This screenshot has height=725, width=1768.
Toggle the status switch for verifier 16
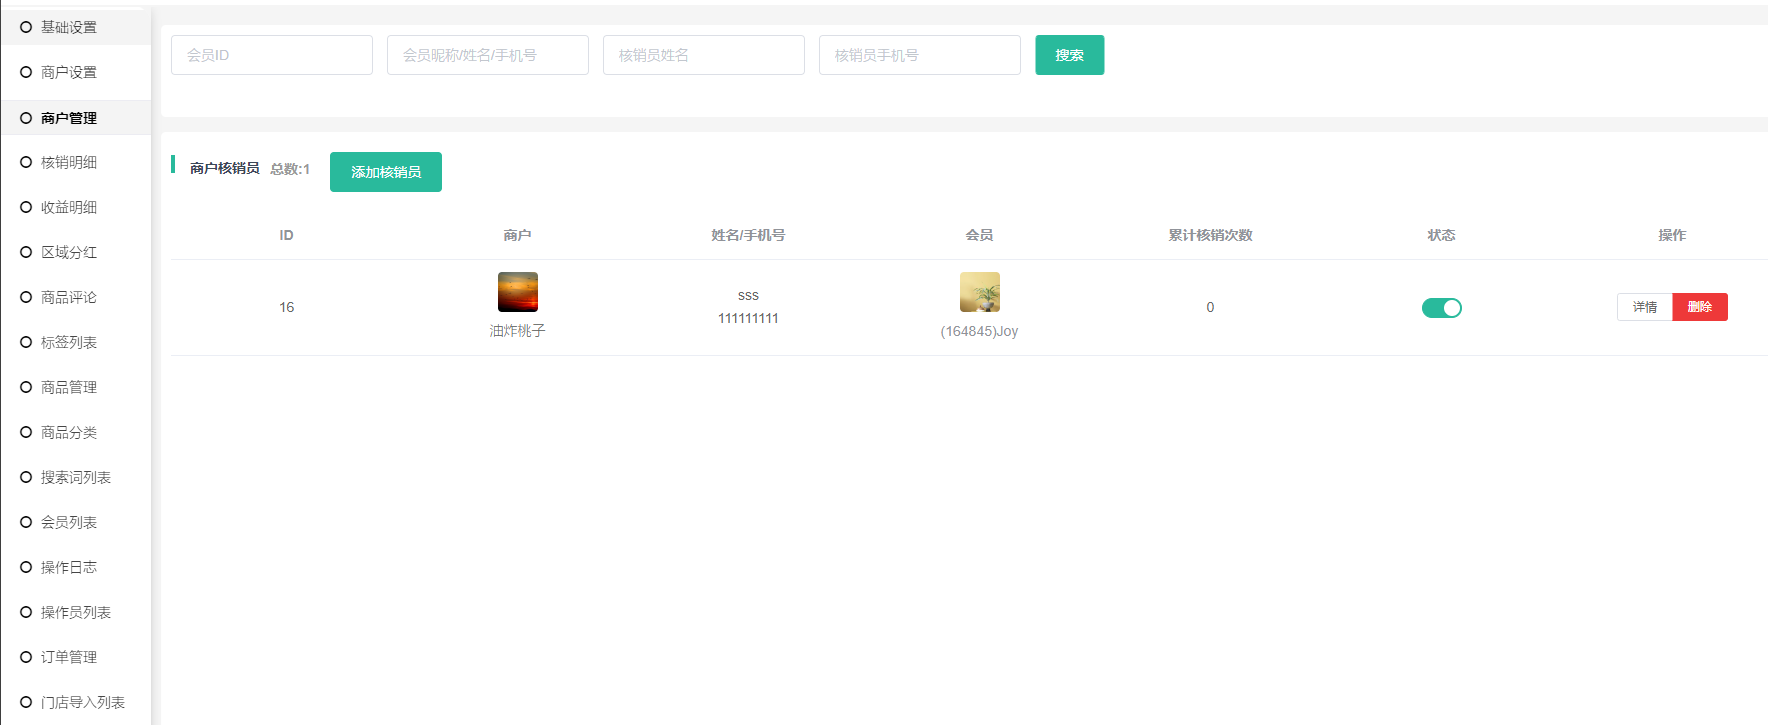(x=1441, y=308)
